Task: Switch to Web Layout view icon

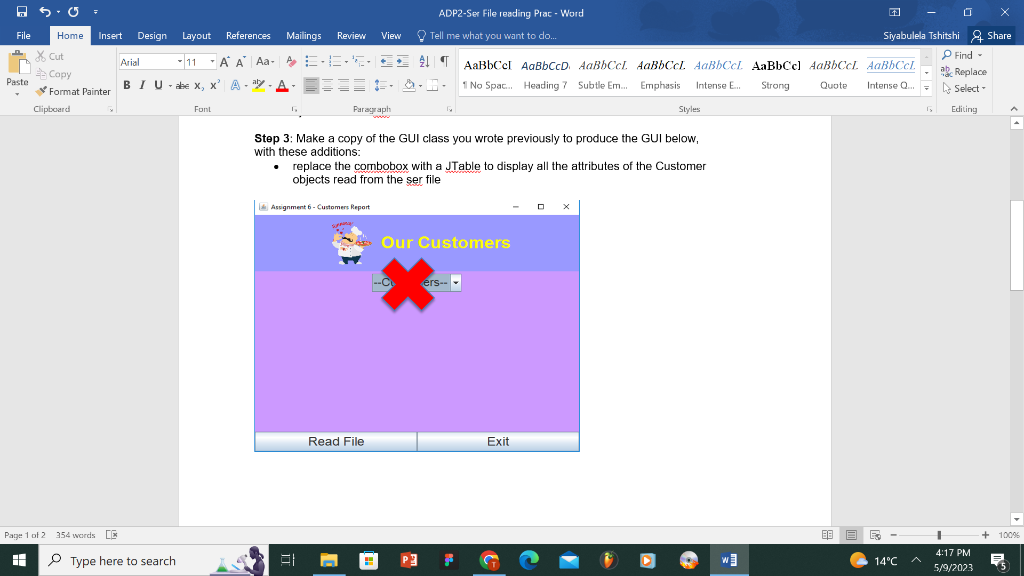Action: [875, 535]
